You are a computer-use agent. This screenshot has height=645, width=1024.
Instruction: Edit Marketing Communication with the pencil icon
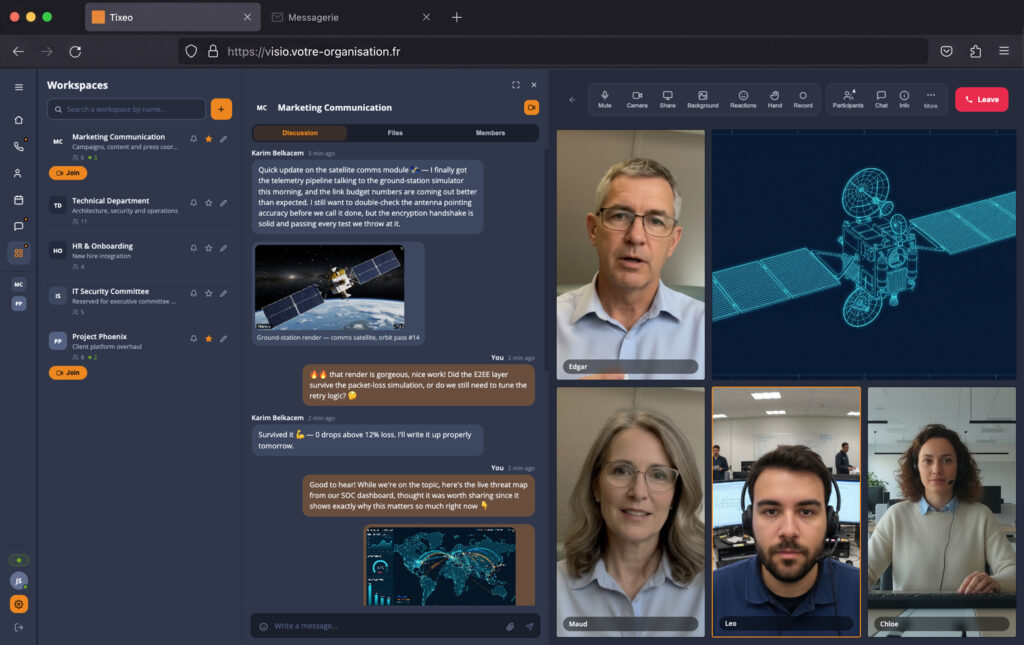pos(223,138)
